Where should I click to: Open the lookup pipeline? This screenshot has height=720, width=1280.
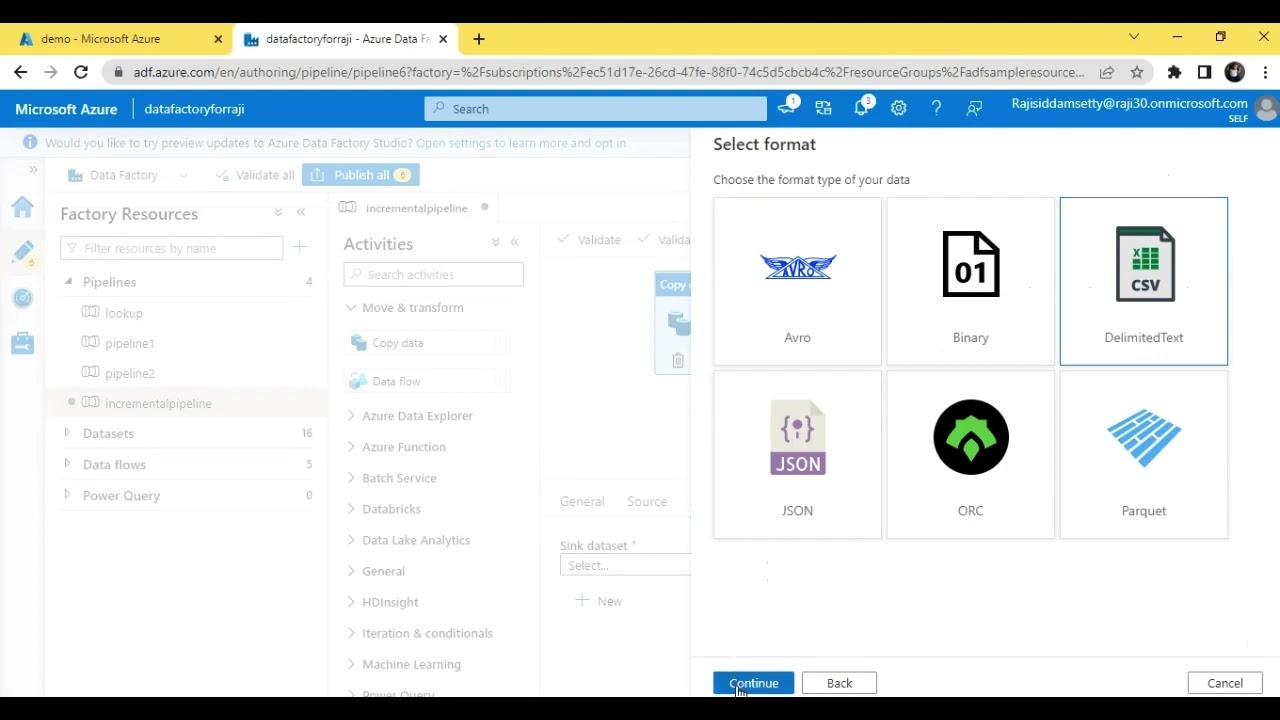click(x=124, y=313)
